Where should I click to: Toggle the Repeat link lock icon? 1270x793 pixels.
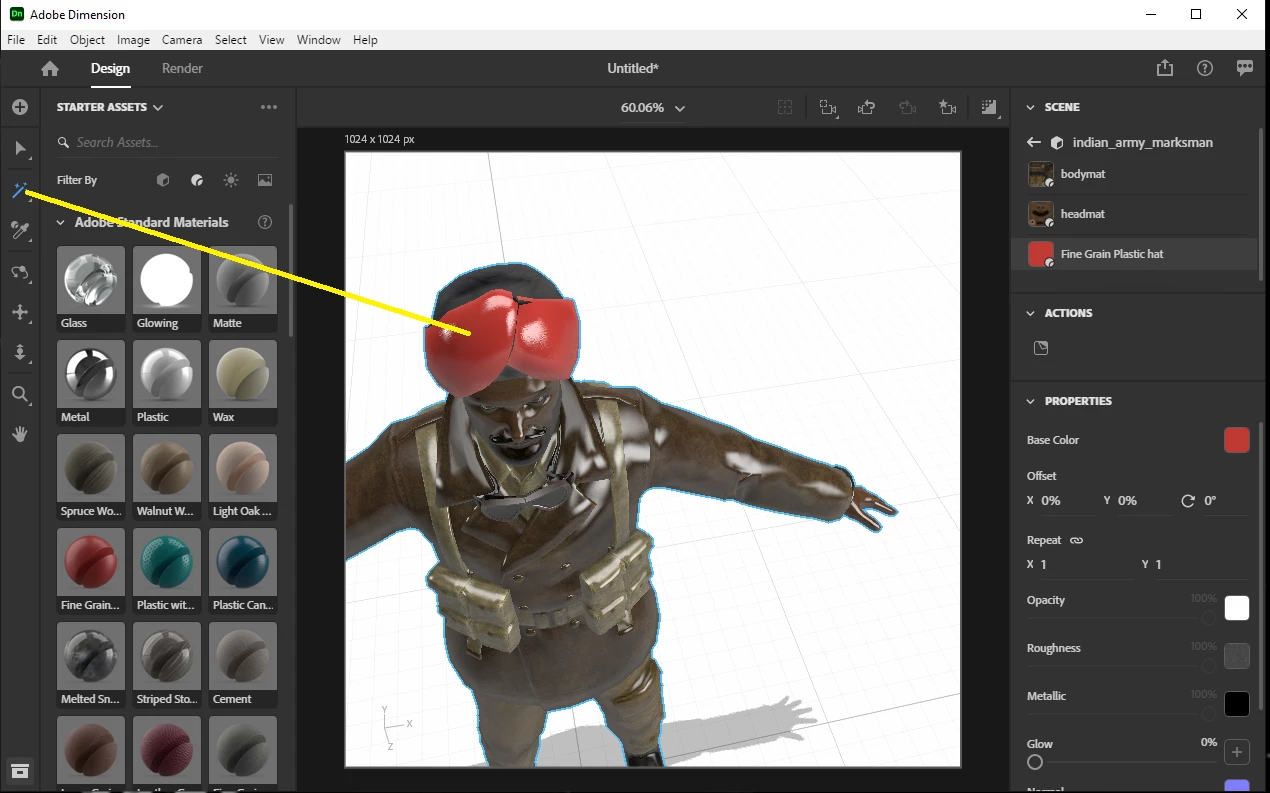1076,540
